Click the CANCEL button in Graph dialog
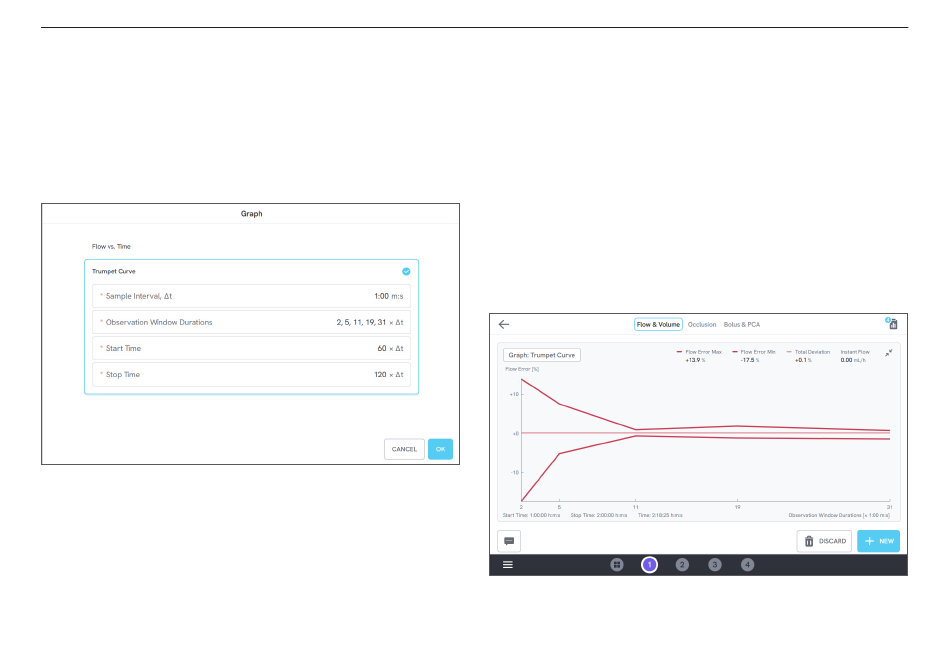This screenshot has width=950, height=657. coord(404,449)
